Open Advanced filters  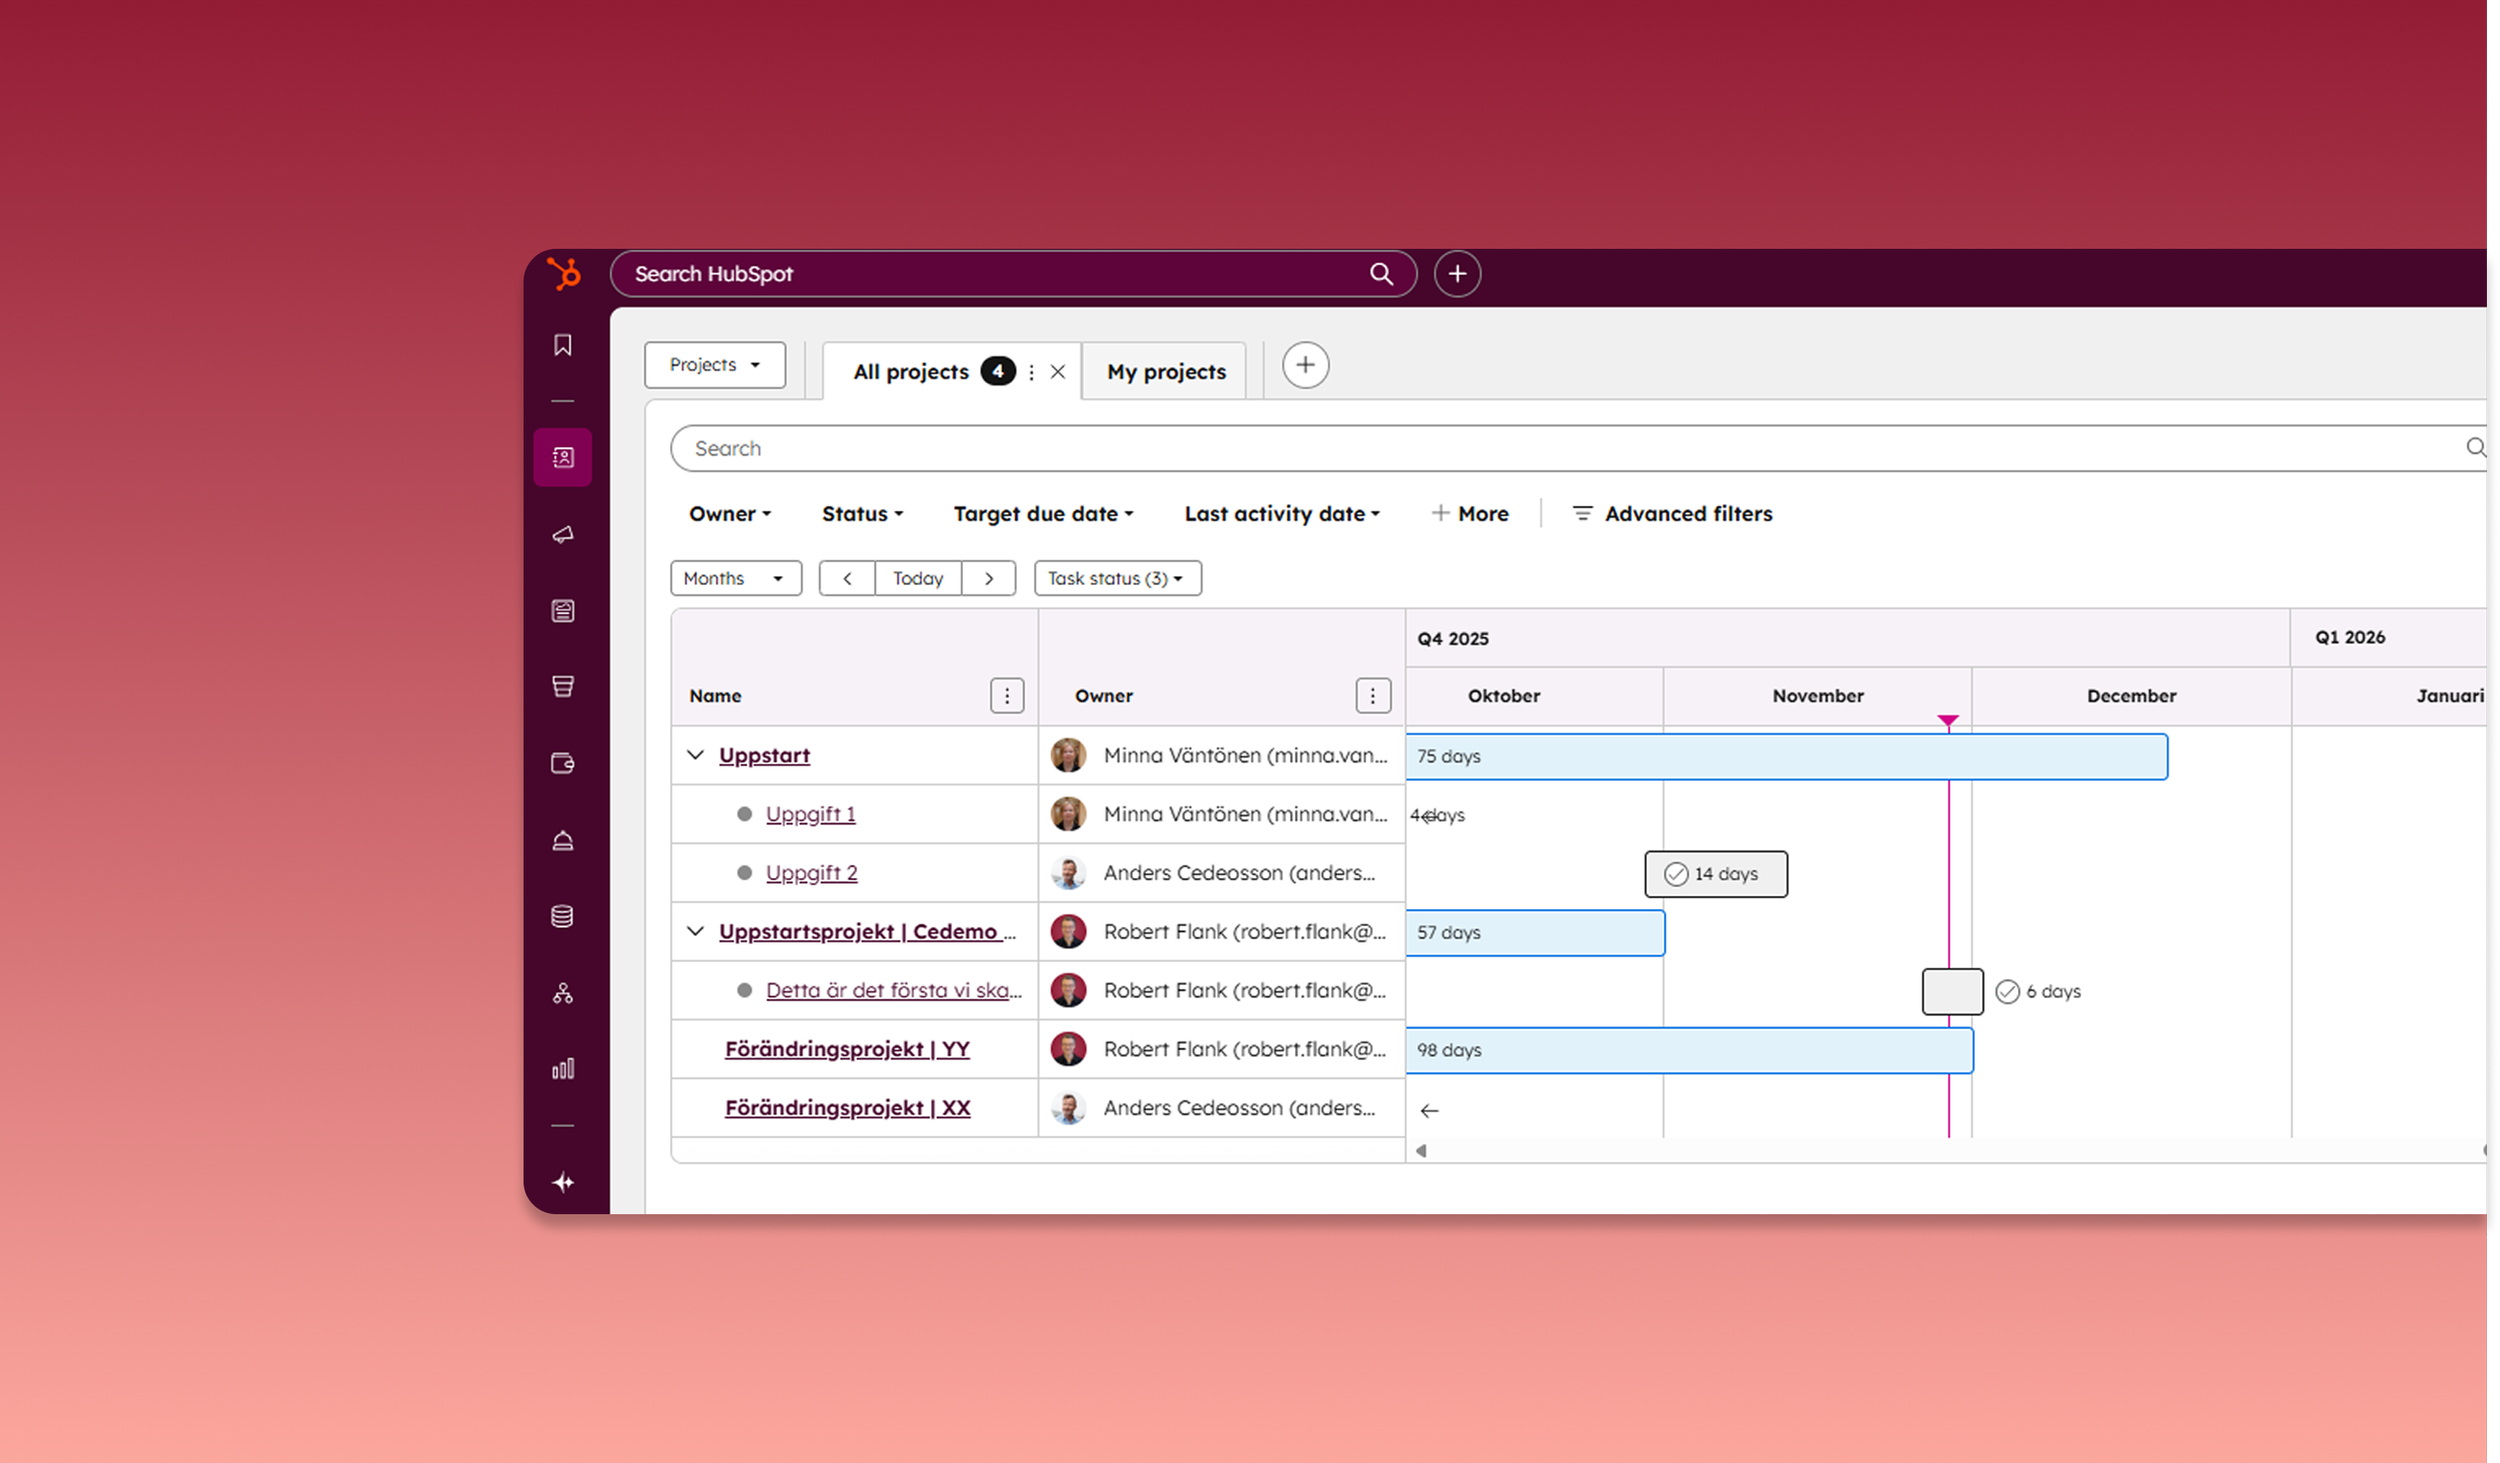pyautogui.click(x=1673, y=514)
